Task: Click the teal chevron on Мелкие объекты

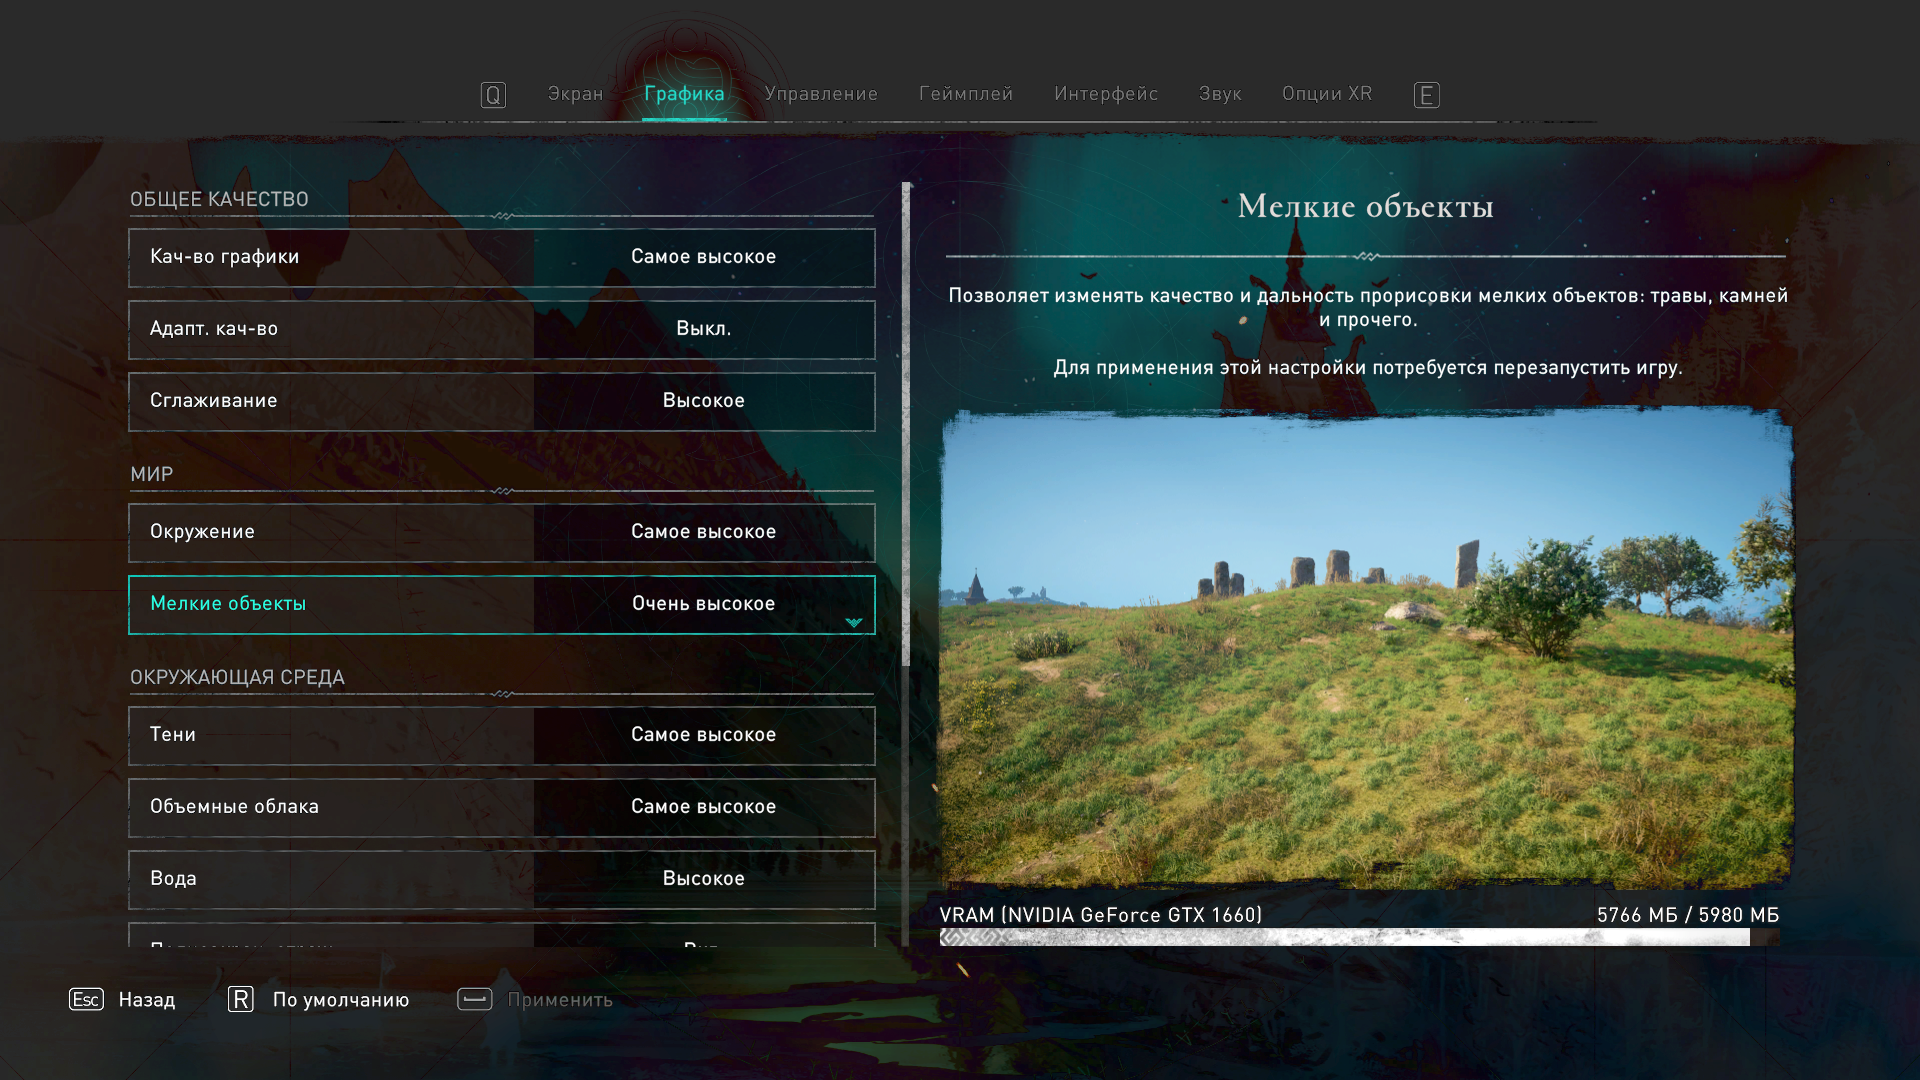Action: (853, 622)
